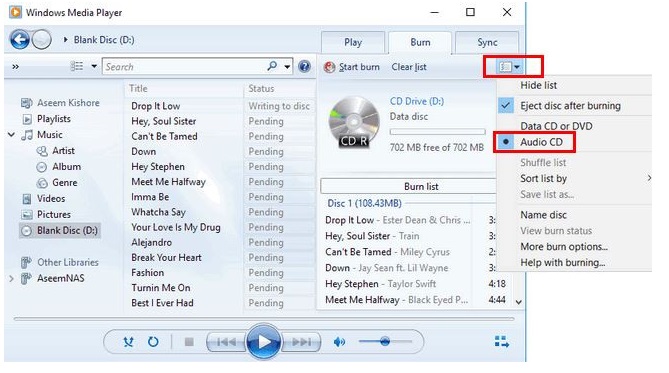Toggle shuffle playback
Viewport: 669px width, 373px height.
pos(128,341)
